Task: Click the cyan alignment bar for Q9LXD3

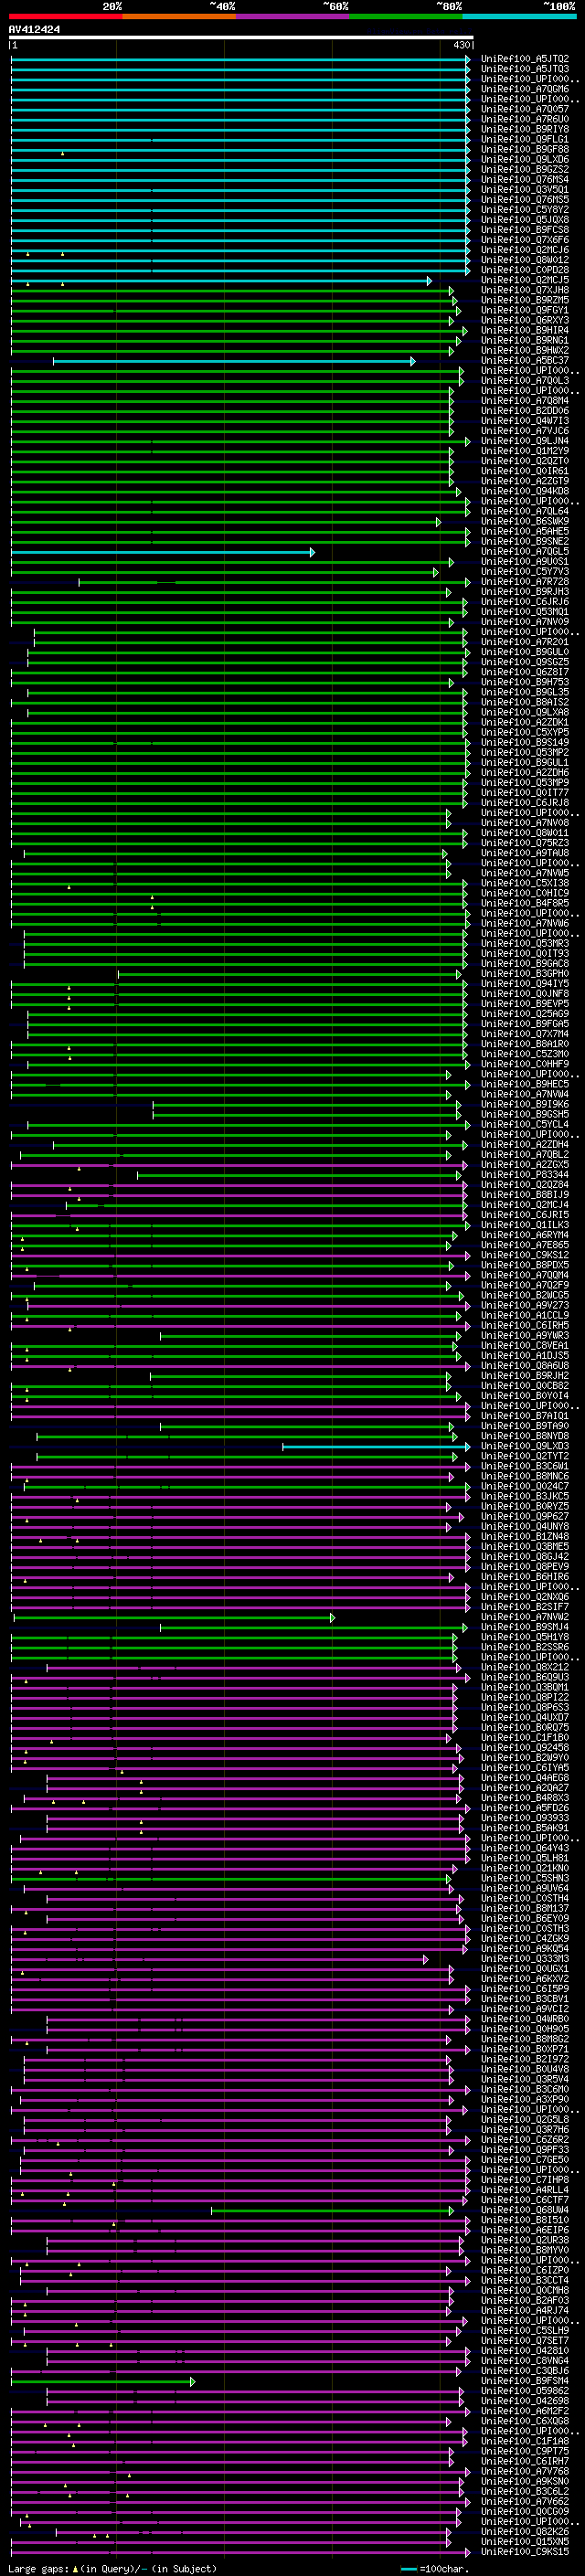Action: tap(376, 1447)
